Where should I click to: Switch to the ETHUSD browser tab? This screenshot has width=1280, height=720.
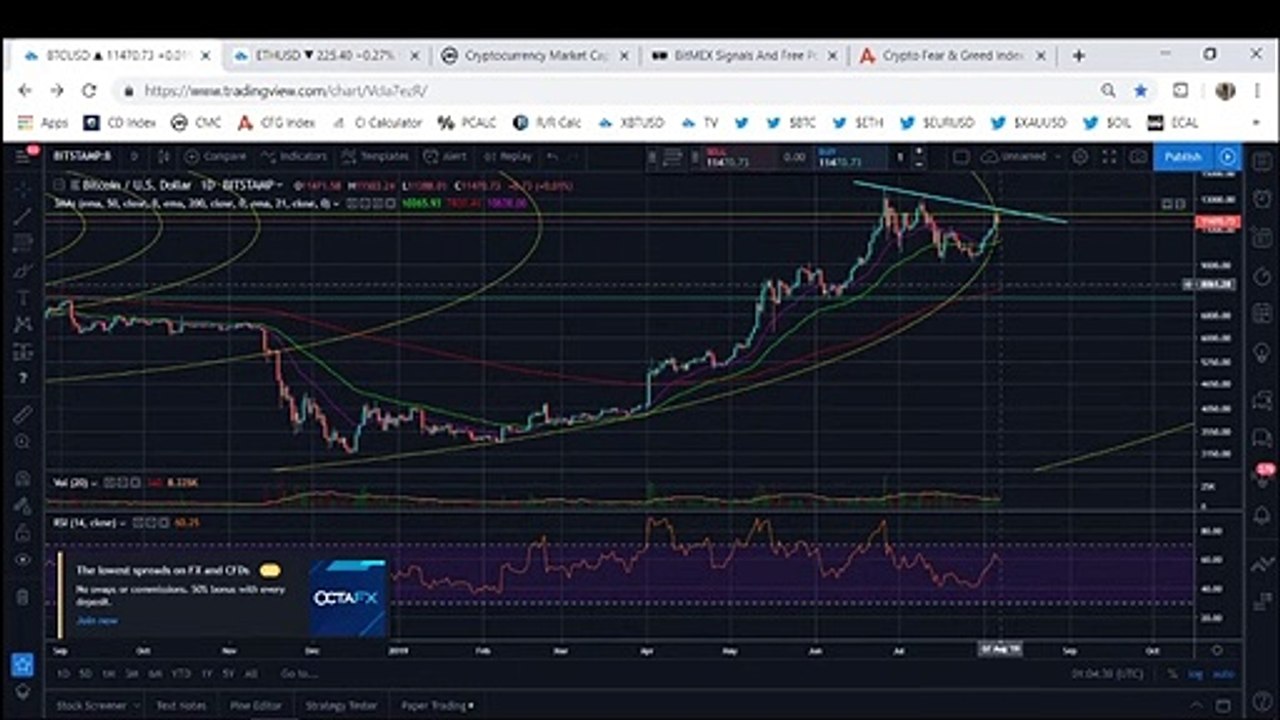(326, 56)
